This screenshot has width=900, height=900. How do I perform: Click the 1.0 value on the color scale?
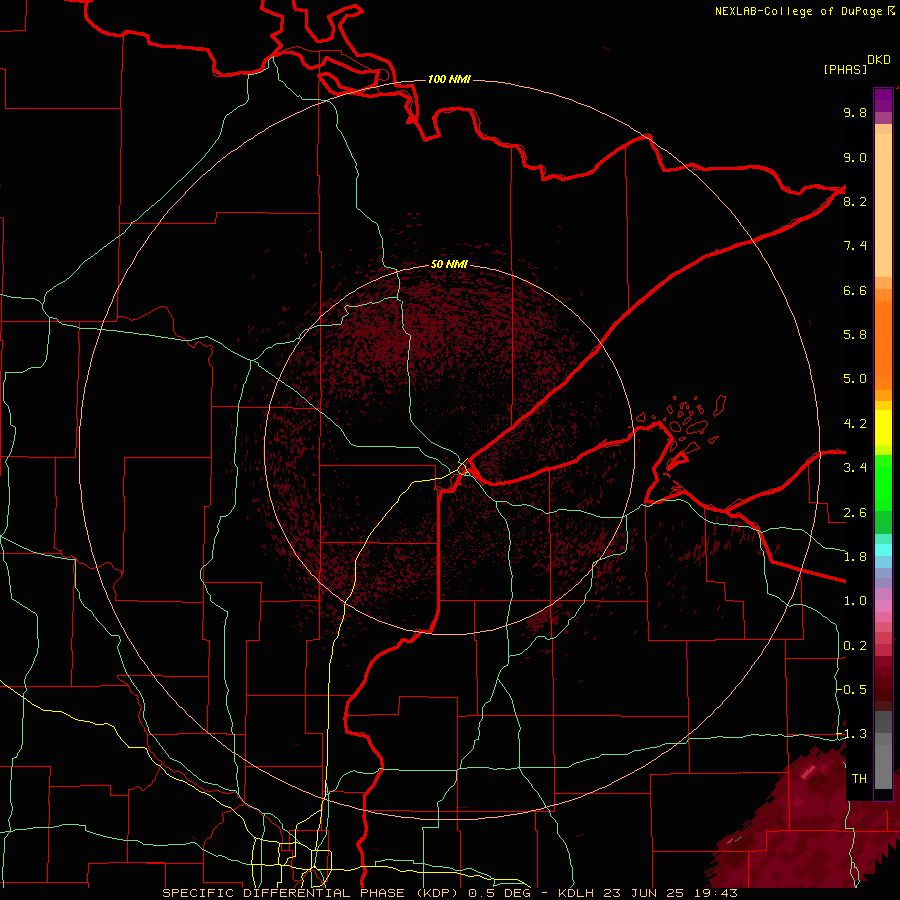pos(855,601)
